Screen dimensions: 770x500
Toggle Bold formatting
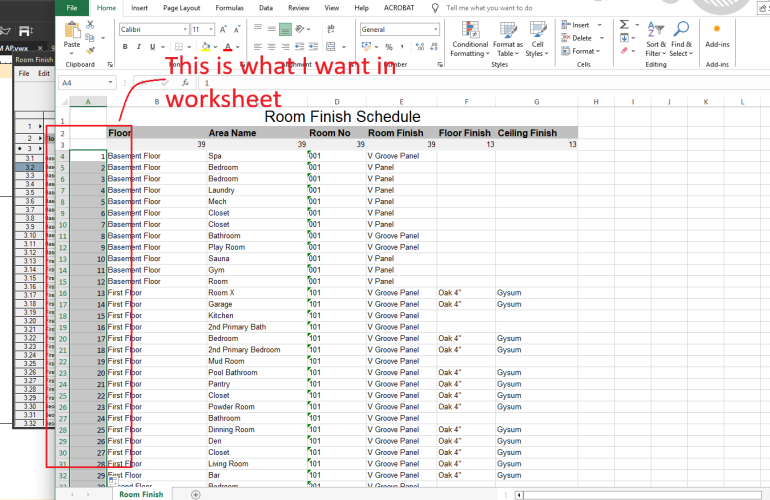(123, 46)
